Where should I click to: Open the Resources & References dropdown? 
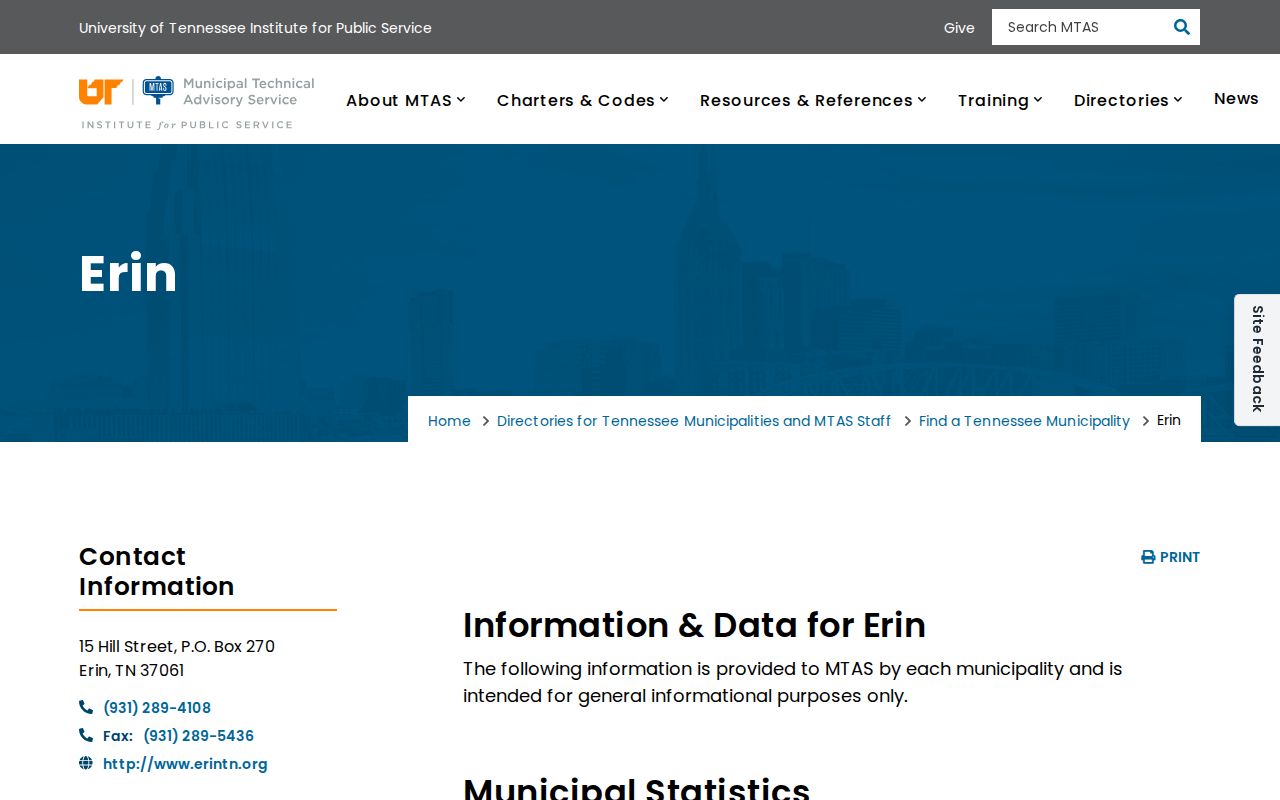tap(813, 100)
